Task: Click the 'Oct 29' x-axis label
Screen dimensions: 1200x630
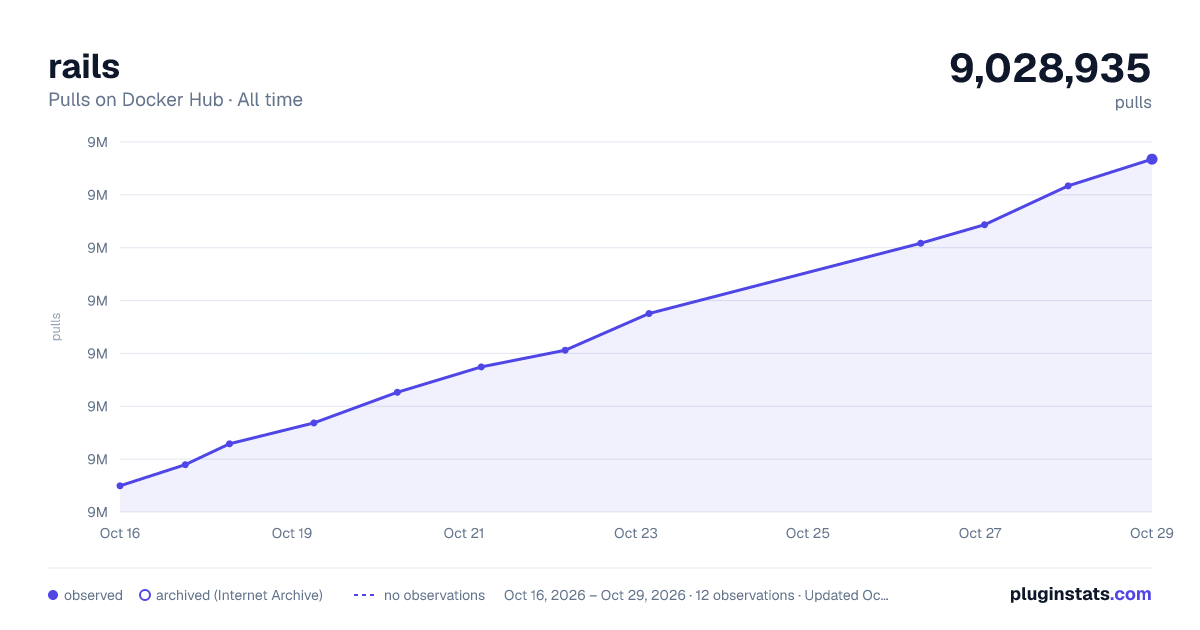Action: [1151, 533]
